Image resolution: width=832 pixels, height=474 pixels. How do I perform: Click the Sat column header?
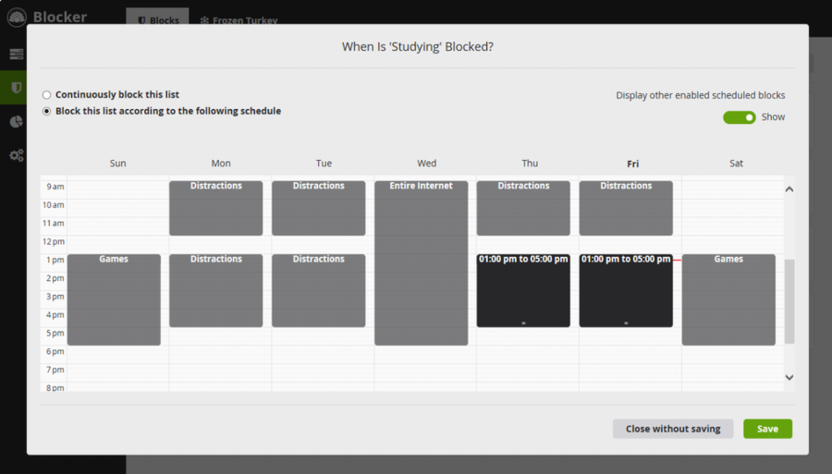(x=736, y=163)
